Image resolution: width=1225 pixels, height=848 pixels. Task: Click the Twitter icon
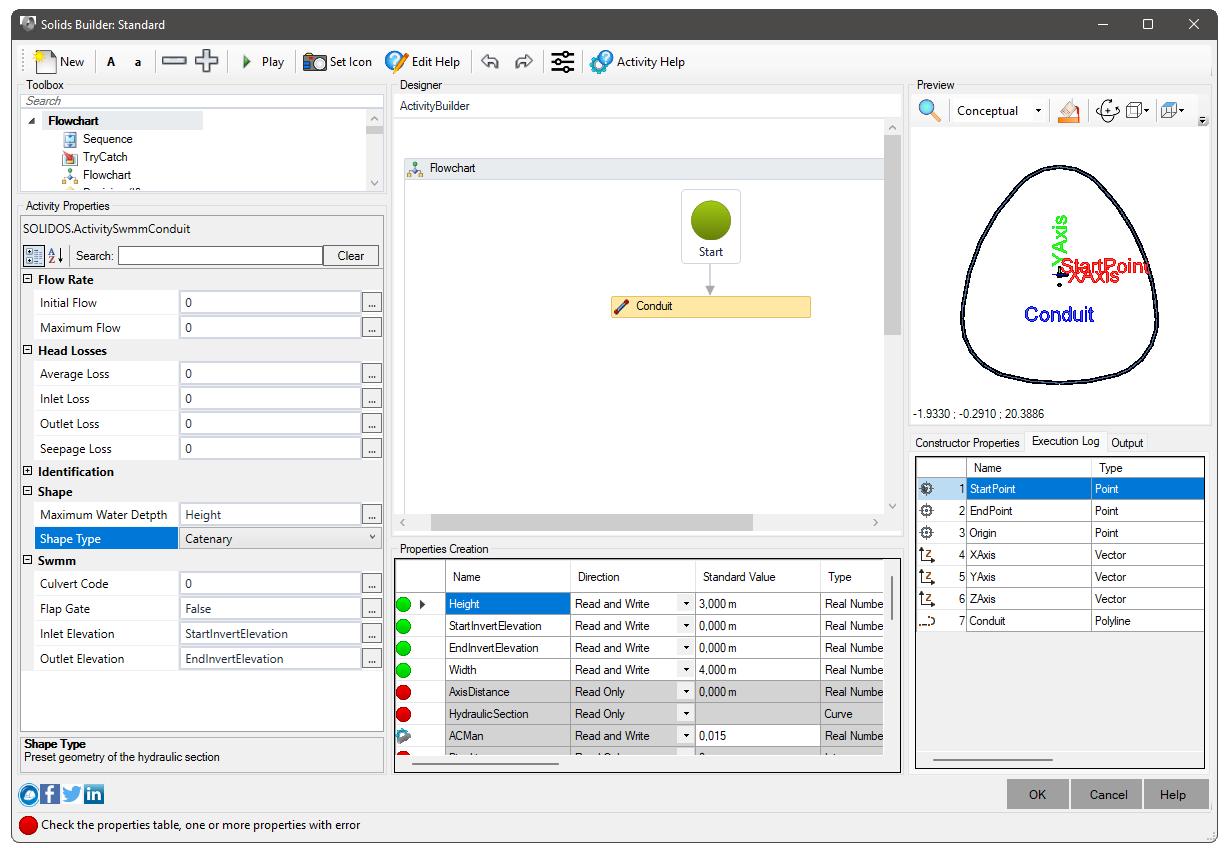click(x=72, y=795)
